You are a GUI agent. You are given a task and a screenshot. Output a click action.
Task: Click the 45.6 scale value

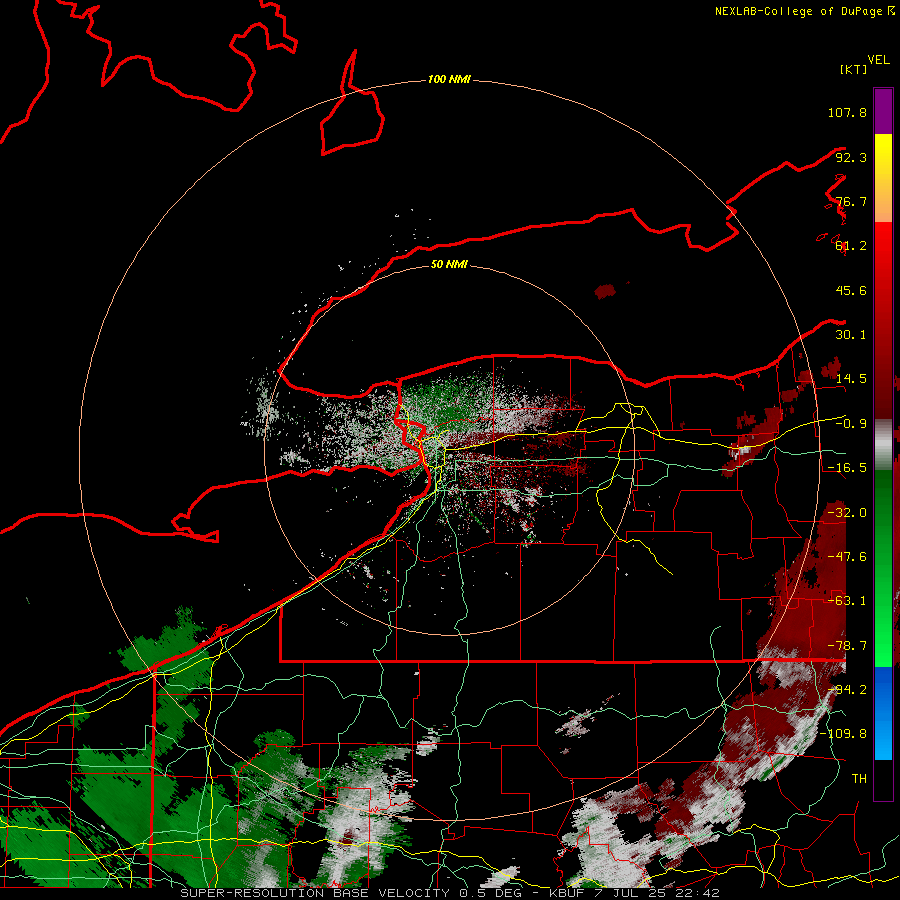pos(851,290)
